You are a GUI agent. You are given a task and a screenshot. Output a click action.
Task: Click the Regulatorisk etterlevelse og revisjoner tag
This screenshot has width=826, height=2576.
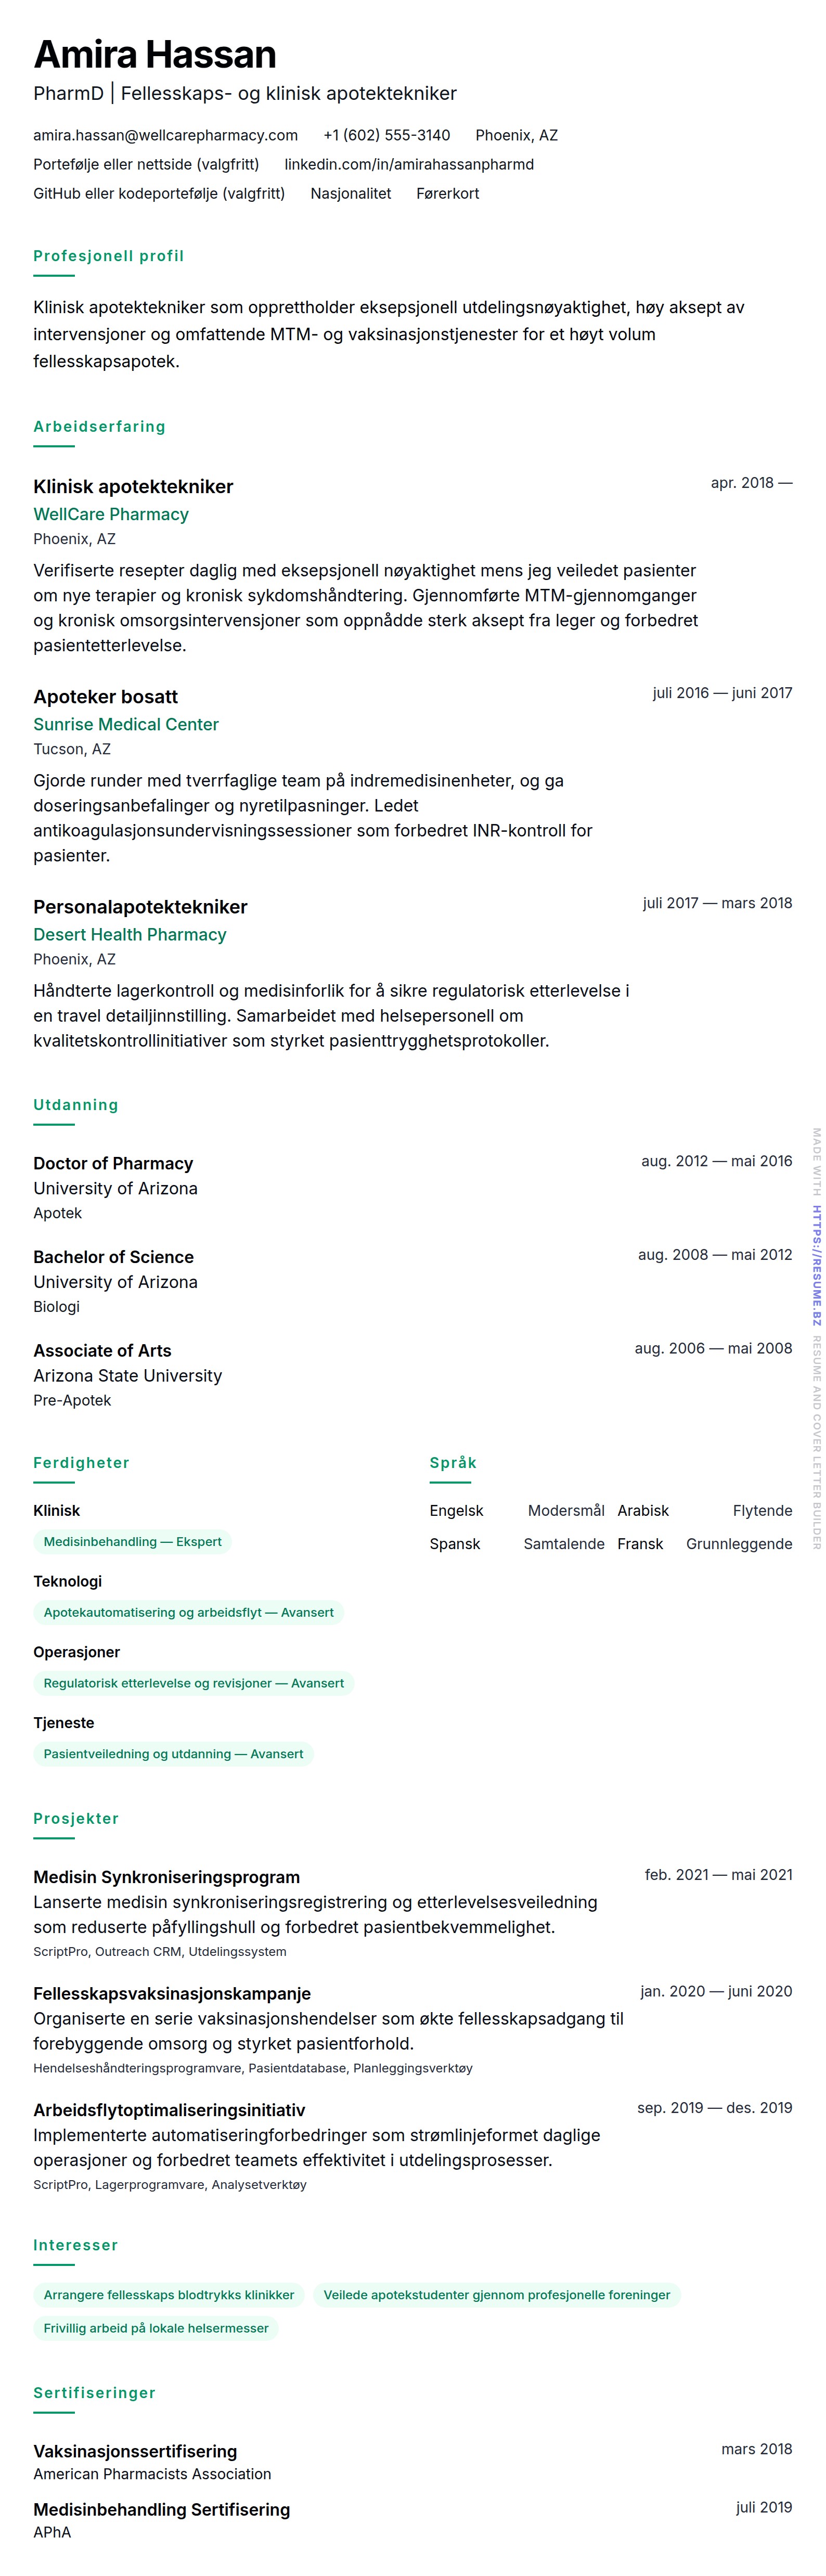(193, 1683)
